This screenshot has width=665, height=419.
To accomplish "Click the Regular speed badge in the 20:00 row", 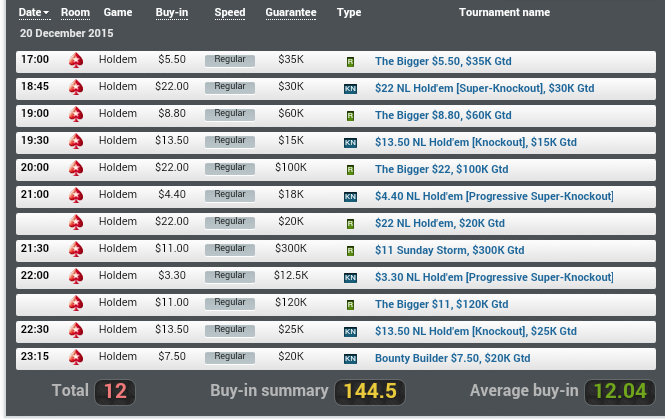I will coord(230,168).
